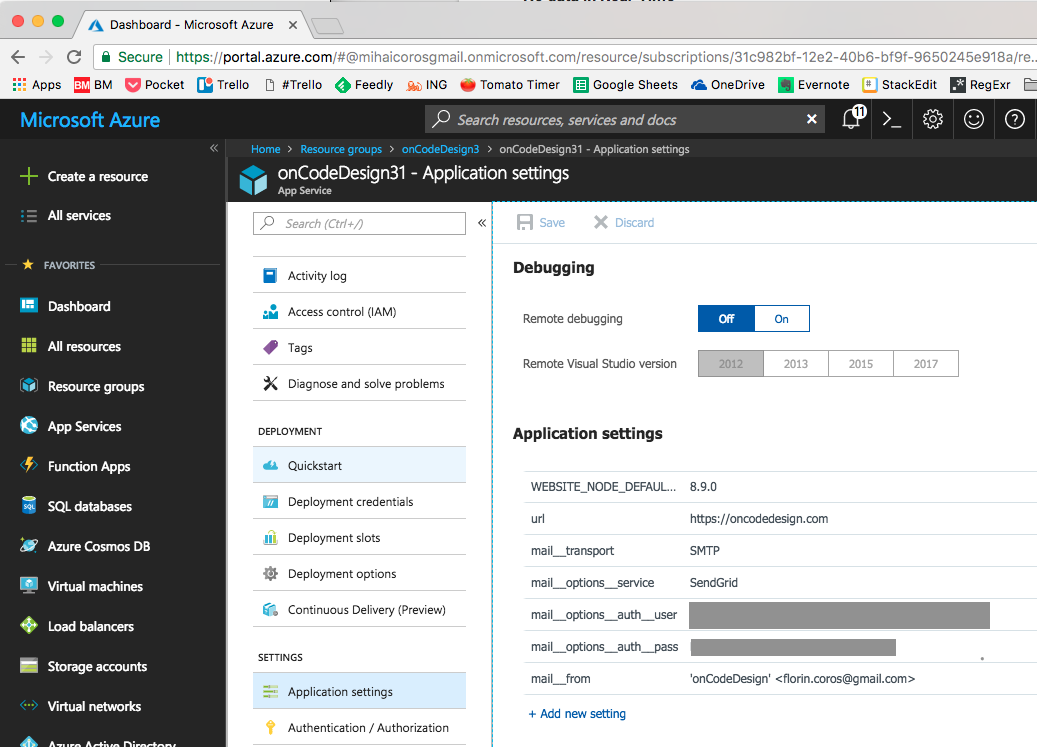Clear the top search box with X
The width and height of the screenshot is (1037, 747).
click(x=811, y=119)
